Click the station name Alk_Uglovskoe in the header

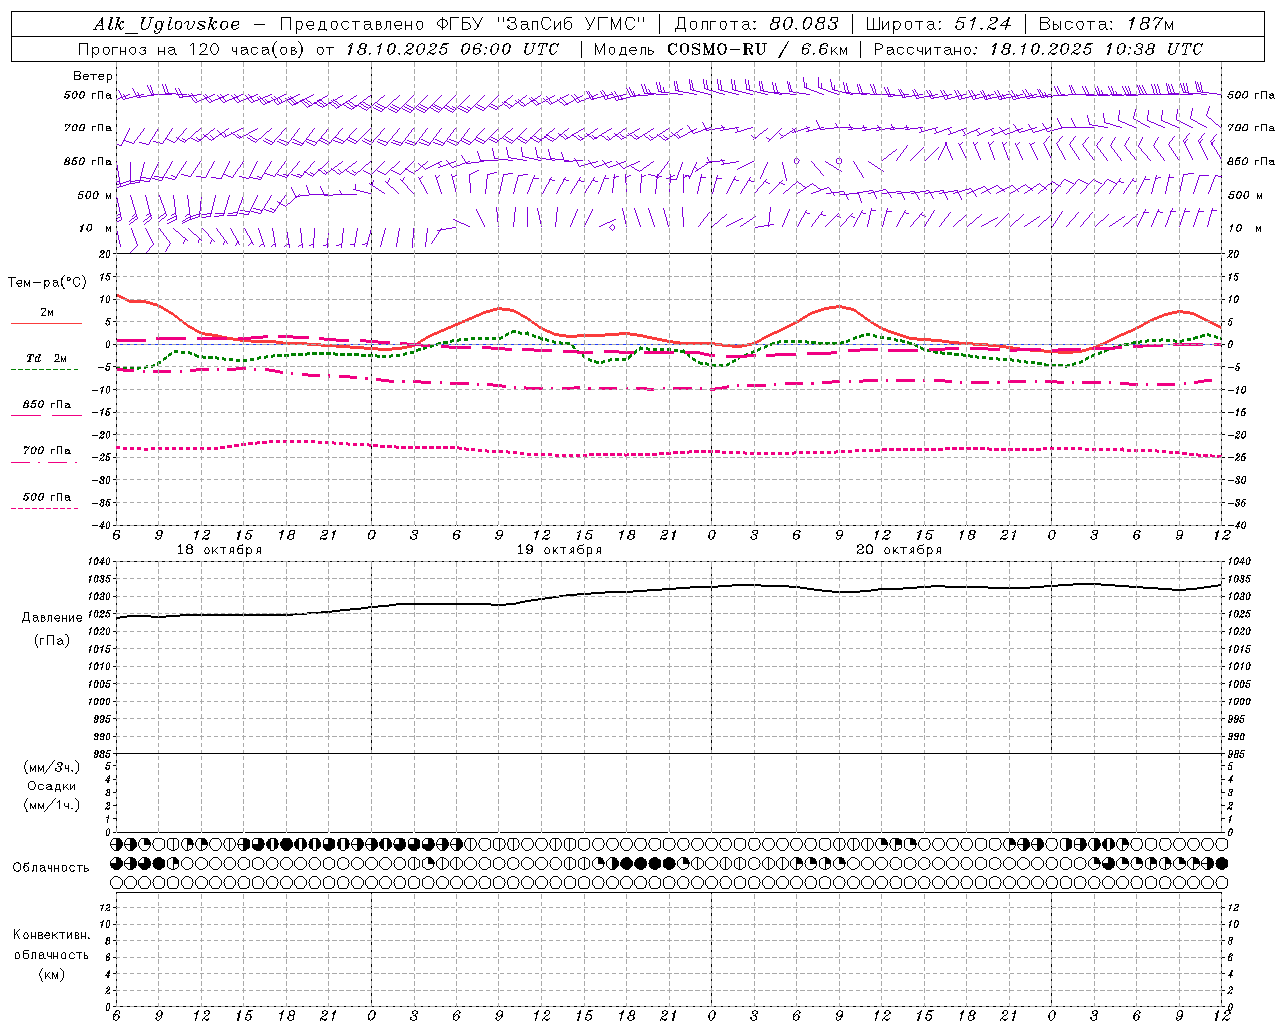[167, 25]
